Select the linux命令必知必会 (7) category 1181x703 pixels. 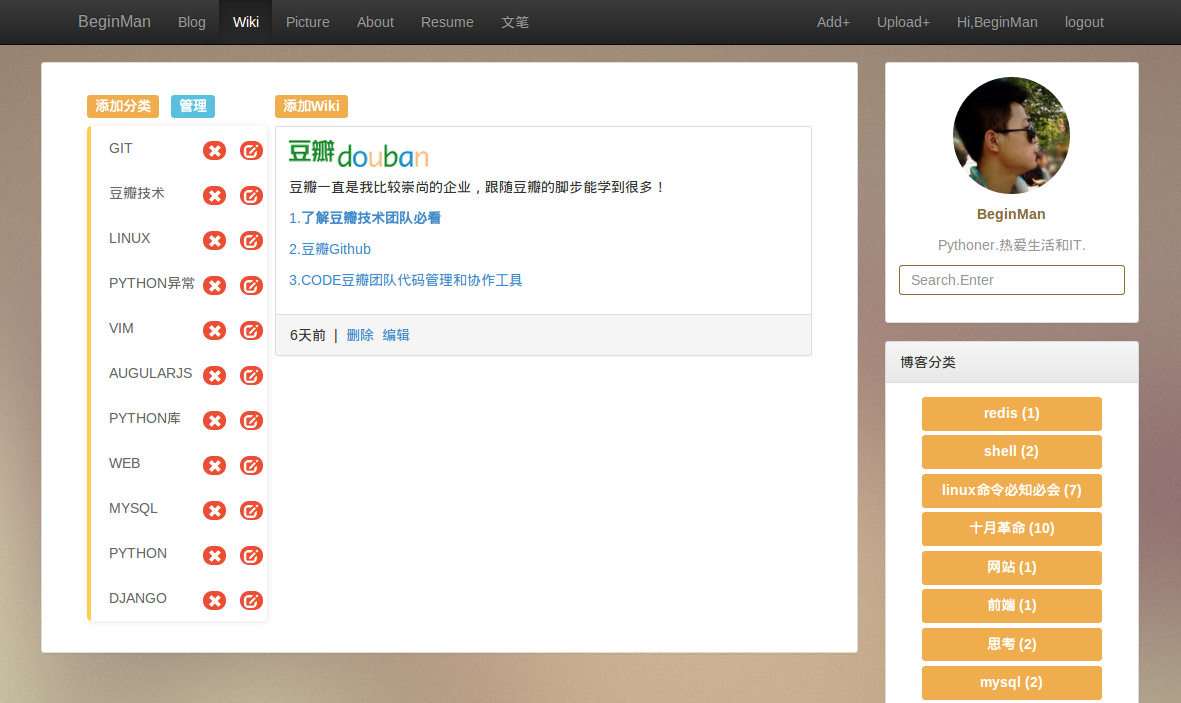[1012, 491]
